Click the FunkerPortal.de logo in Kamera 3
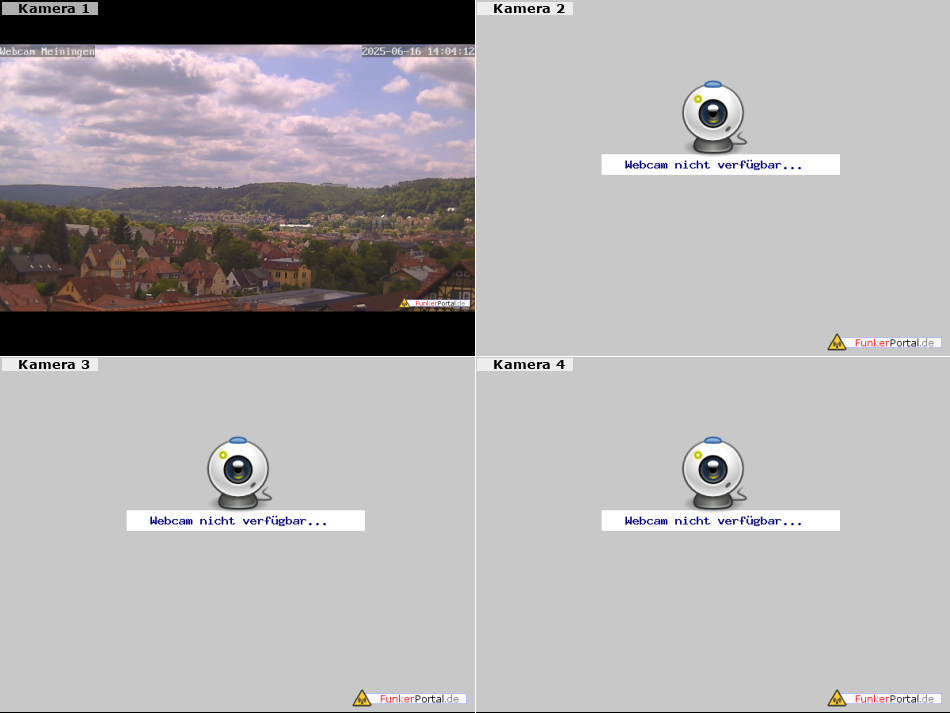 point(409,698)
